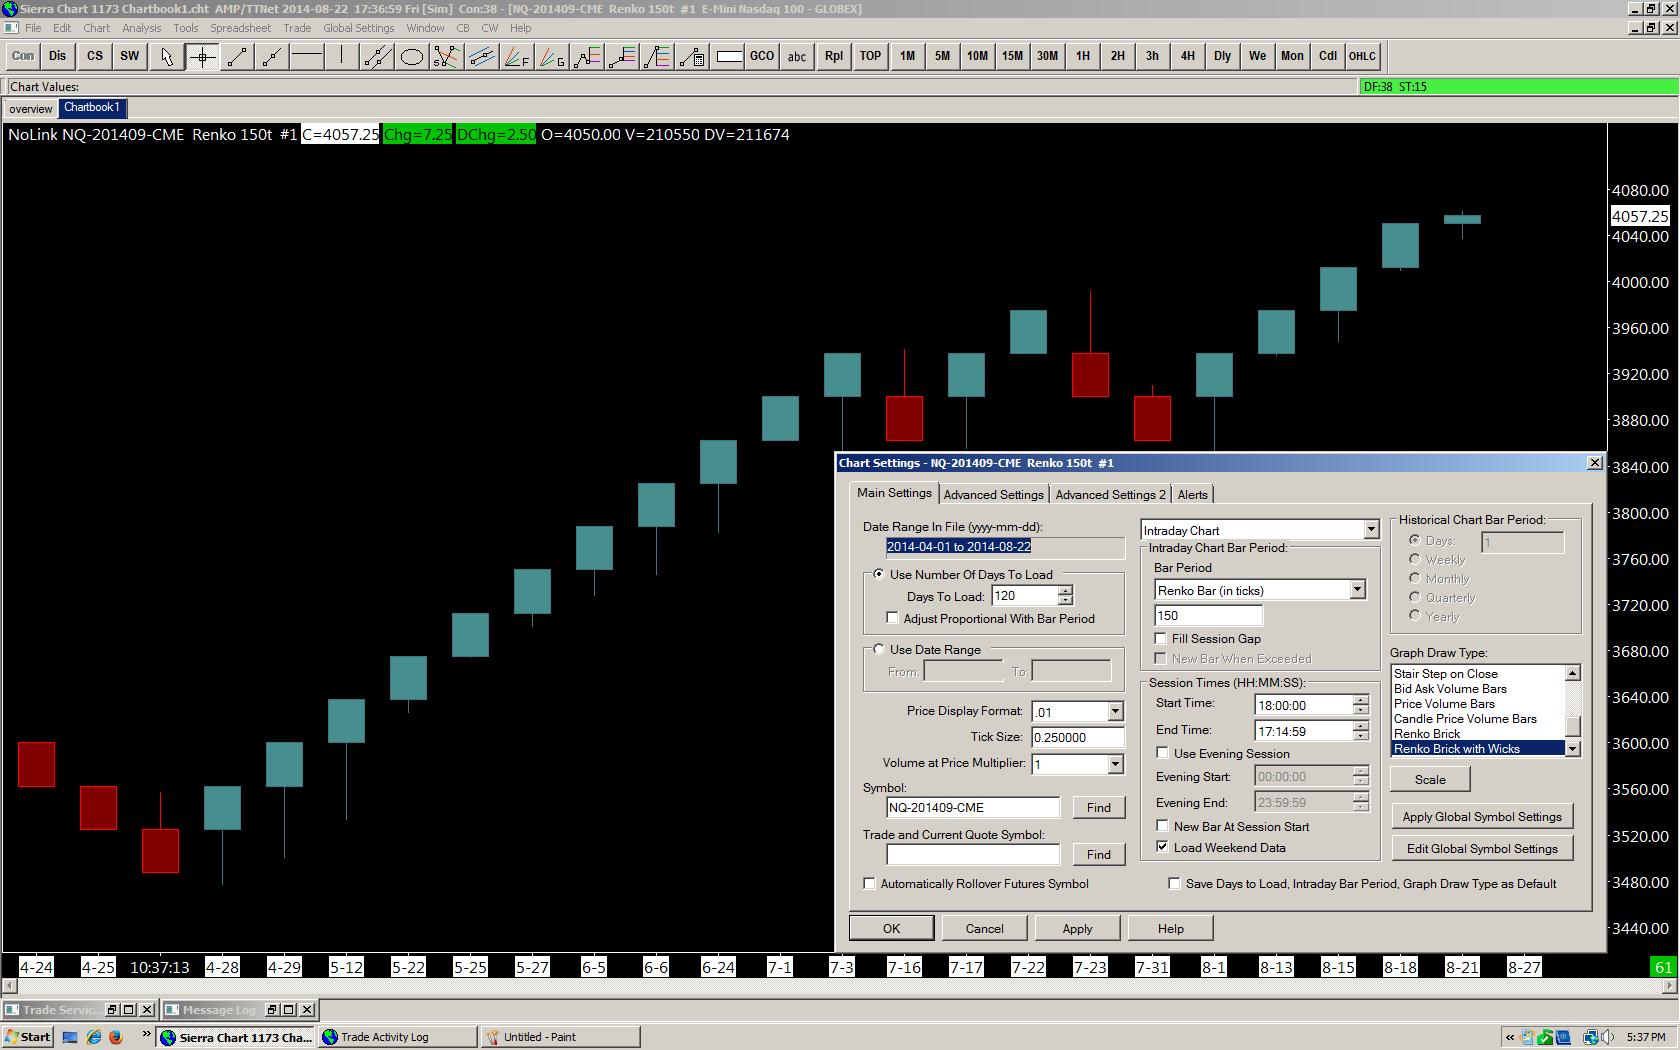This screenshot has width=1680, height=1050.
Task: Select the abc text drawing tool
Action: (x=796, y=57)
